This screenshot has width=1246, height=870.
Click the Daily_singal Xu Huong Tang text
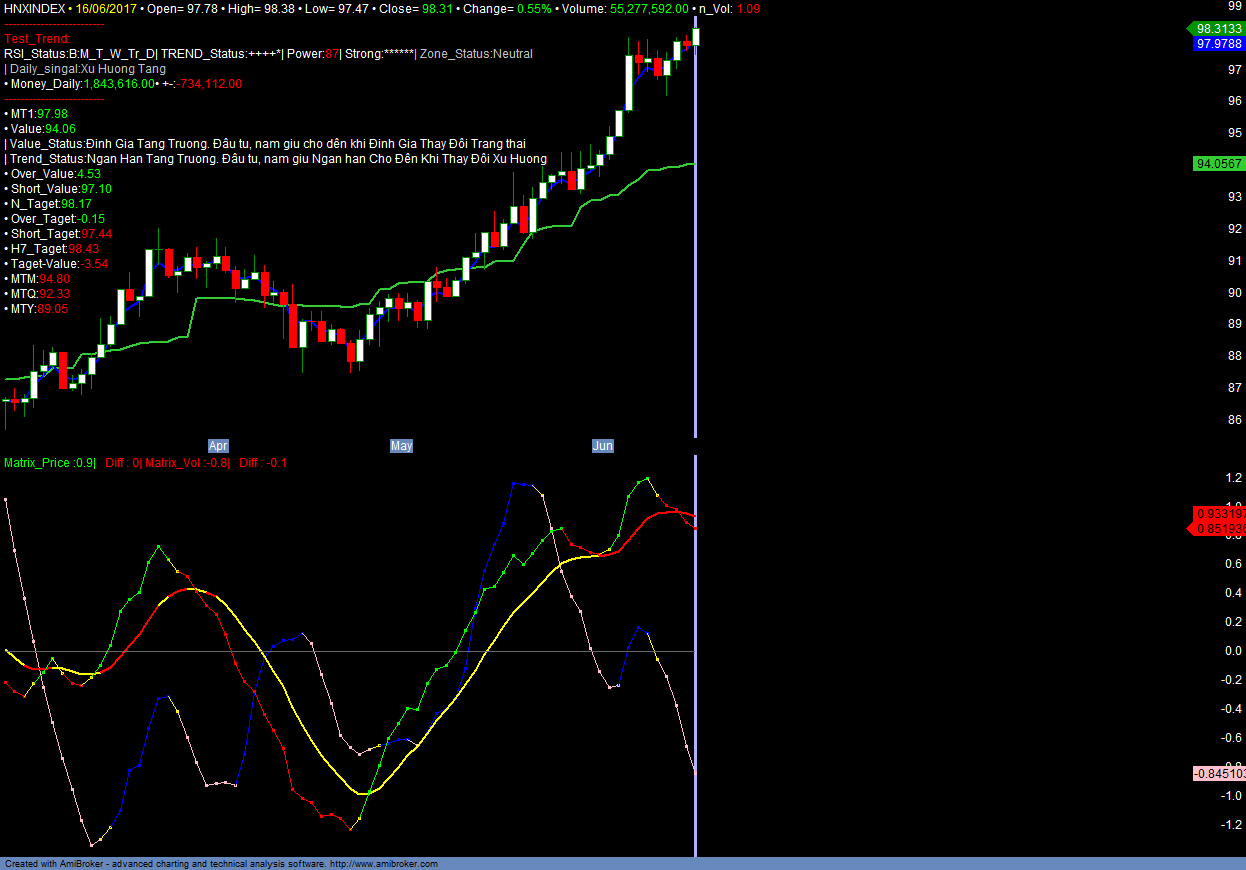pyautogui.click(x=87, y=69)
